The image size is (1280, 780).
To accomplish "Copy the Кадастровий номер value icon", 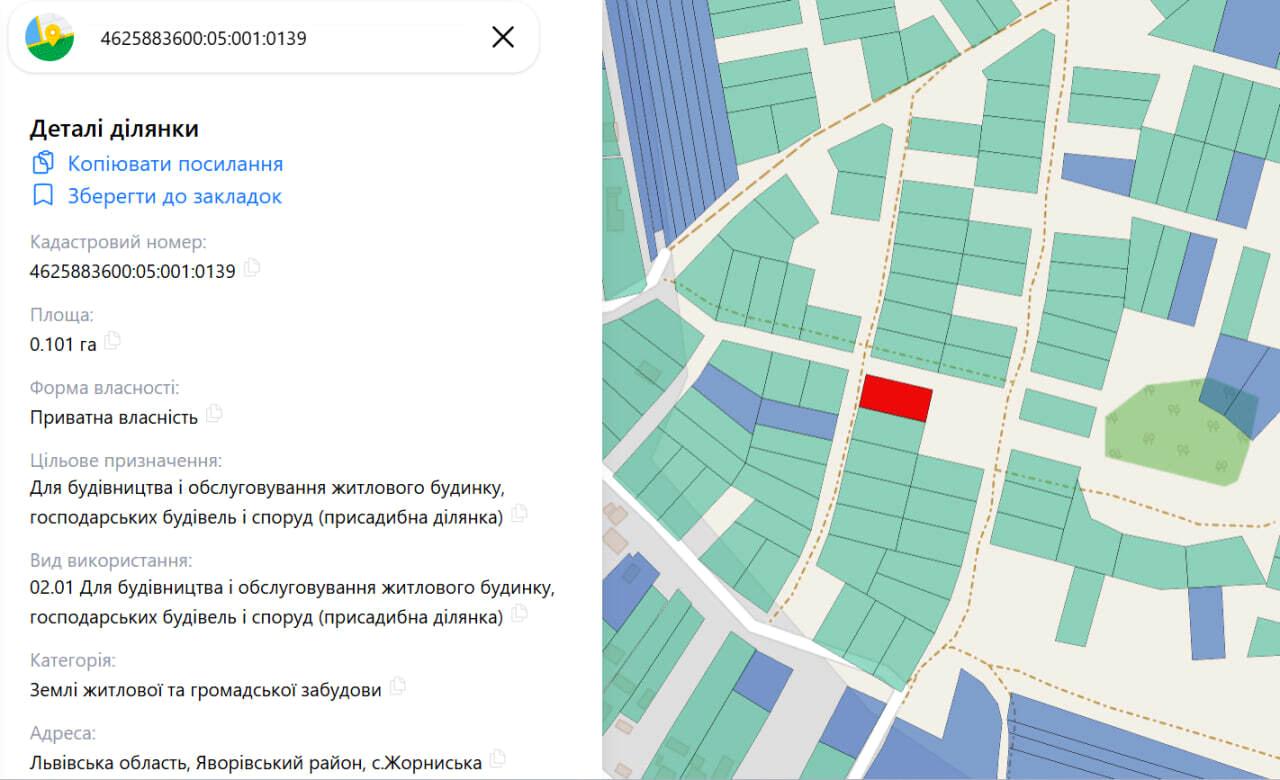I will [252, 268].
